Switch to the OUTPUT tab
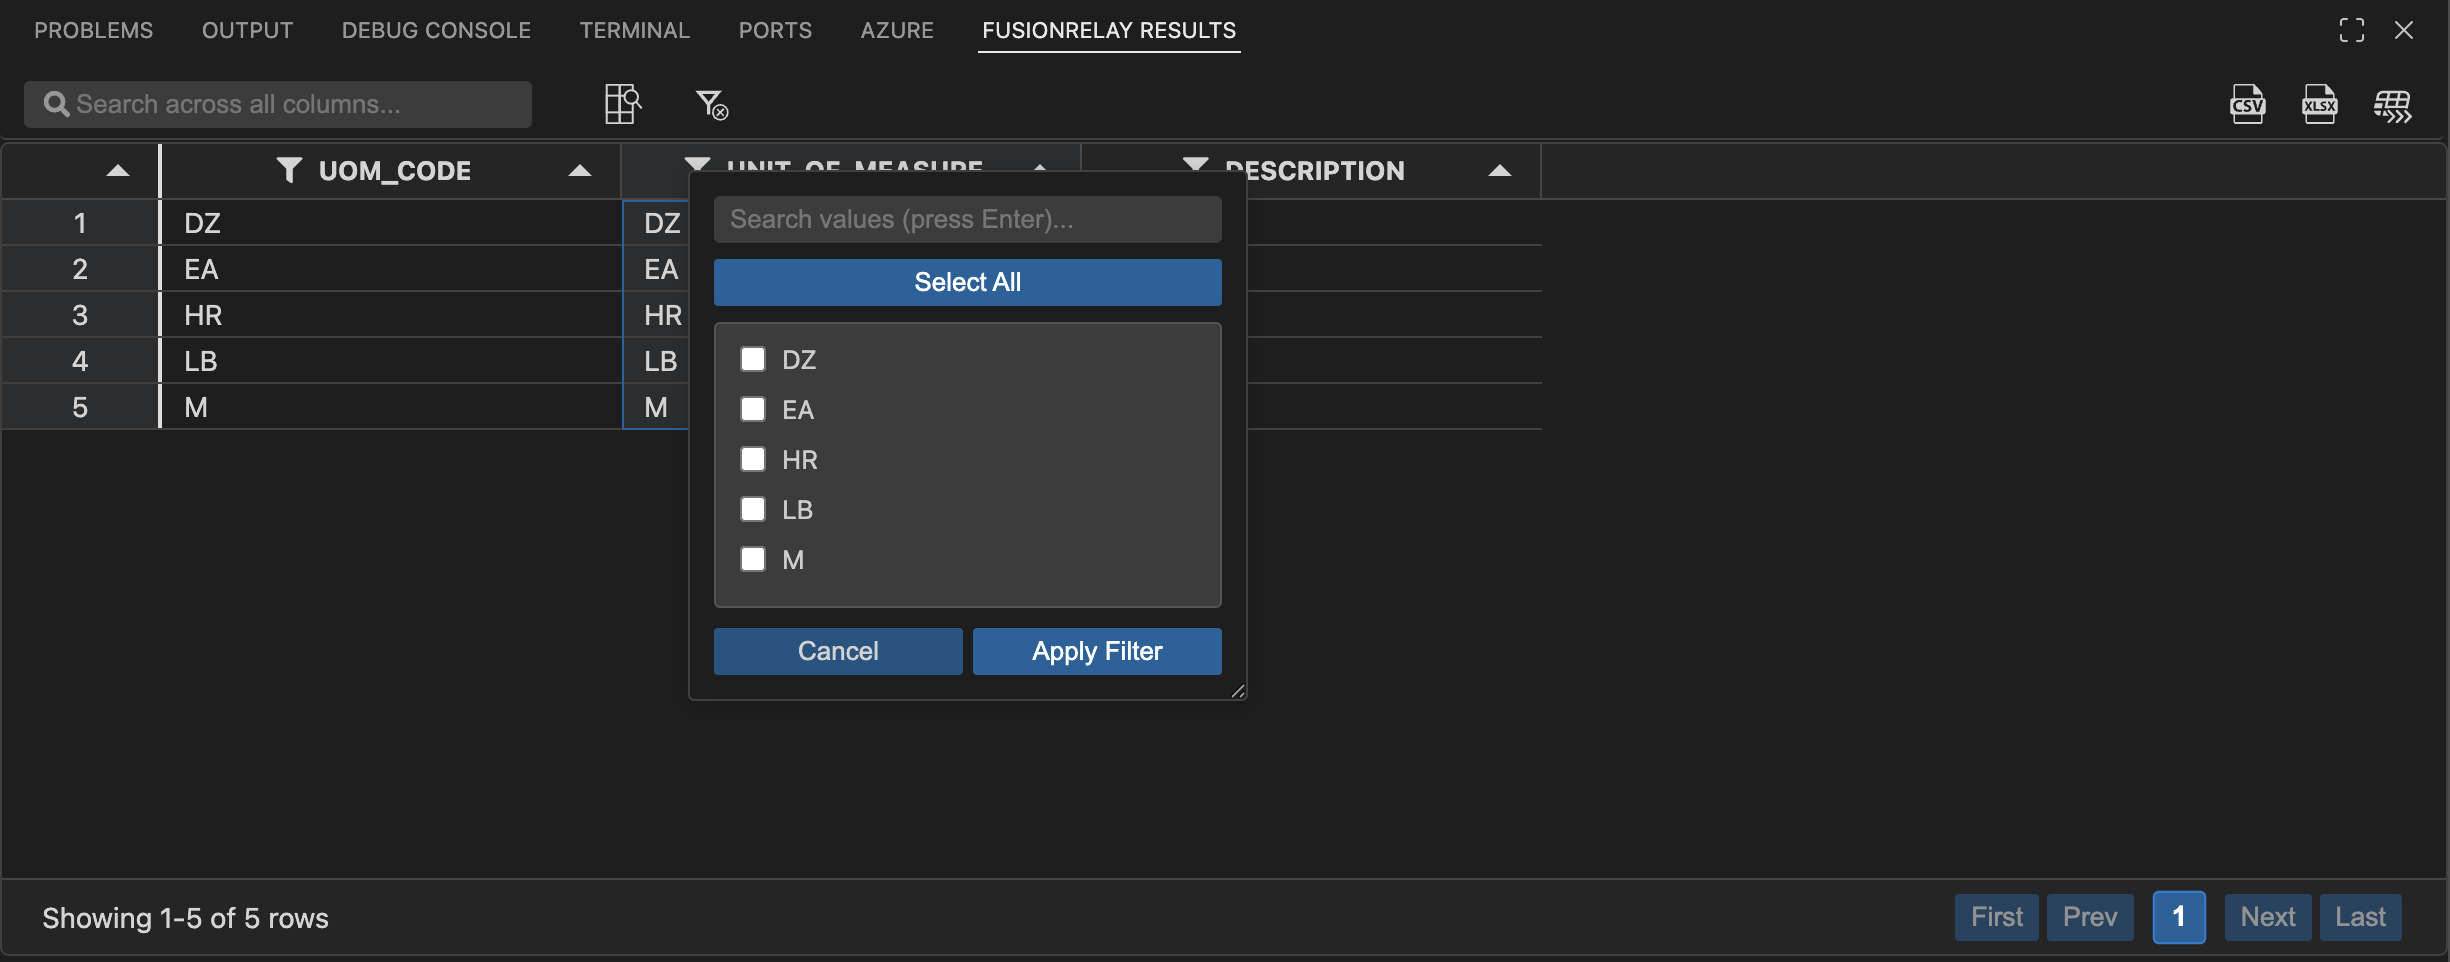Screen dimensions: 2450x962 coord(247,30)
